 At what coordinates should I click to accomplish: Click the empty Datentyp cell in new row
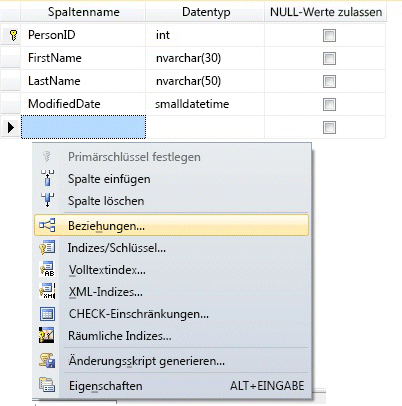(205, 127)
